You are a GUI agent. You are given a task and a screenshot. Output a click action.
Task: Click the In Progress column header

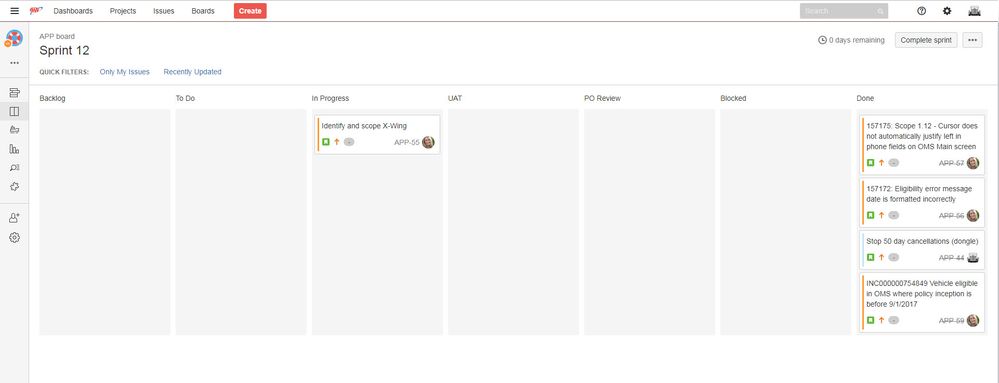(330, 99)
